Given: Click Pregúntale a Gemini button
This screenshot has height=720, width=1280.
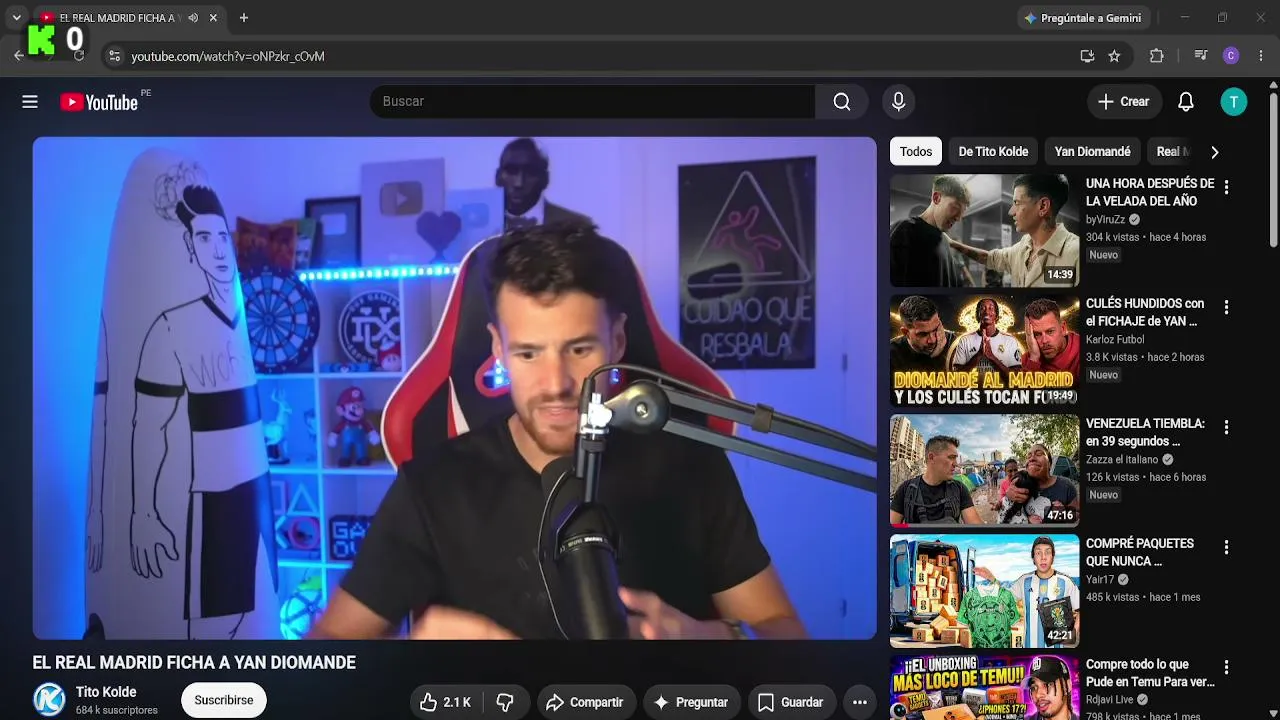Looking at the screenshot, I should click(x=1082, y=18).
